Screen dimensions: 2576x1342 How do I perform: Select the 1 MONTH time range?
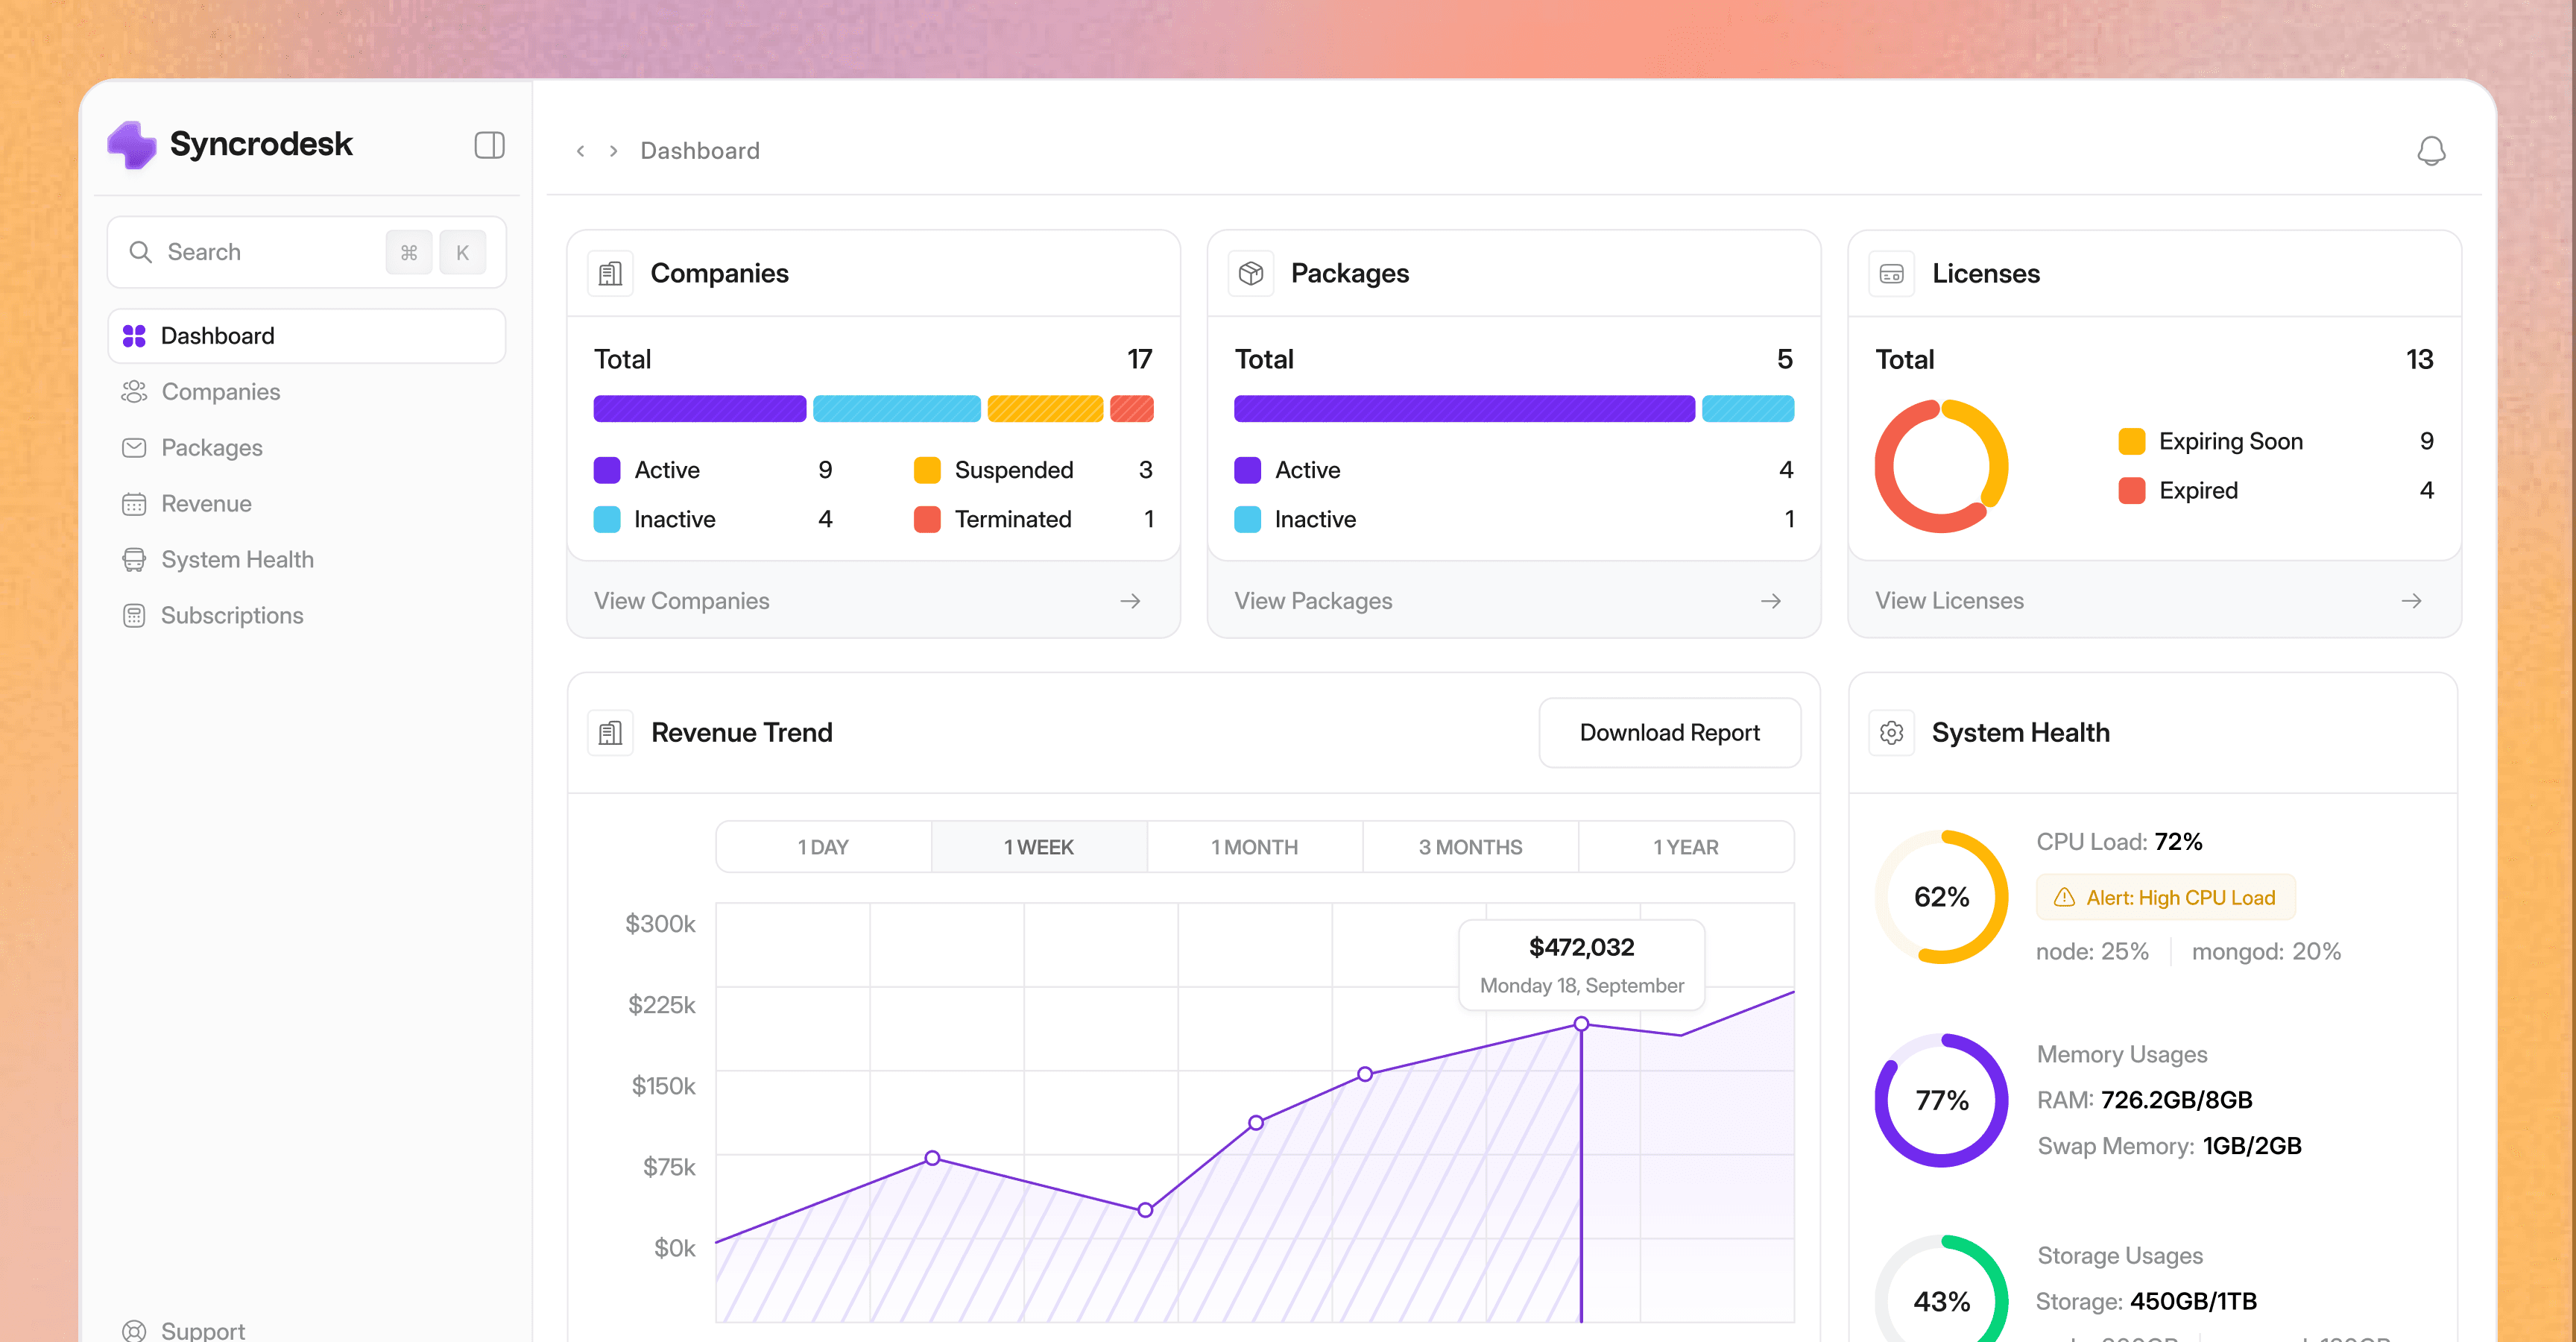(x=1254, y=847)
